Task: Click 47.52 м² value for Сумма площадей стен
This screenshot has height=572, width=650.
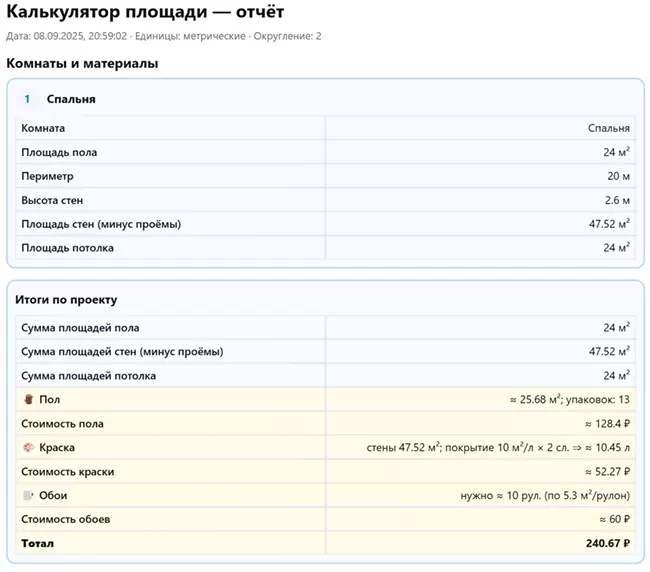Action: pyautogui.click(x=609, y=351)
